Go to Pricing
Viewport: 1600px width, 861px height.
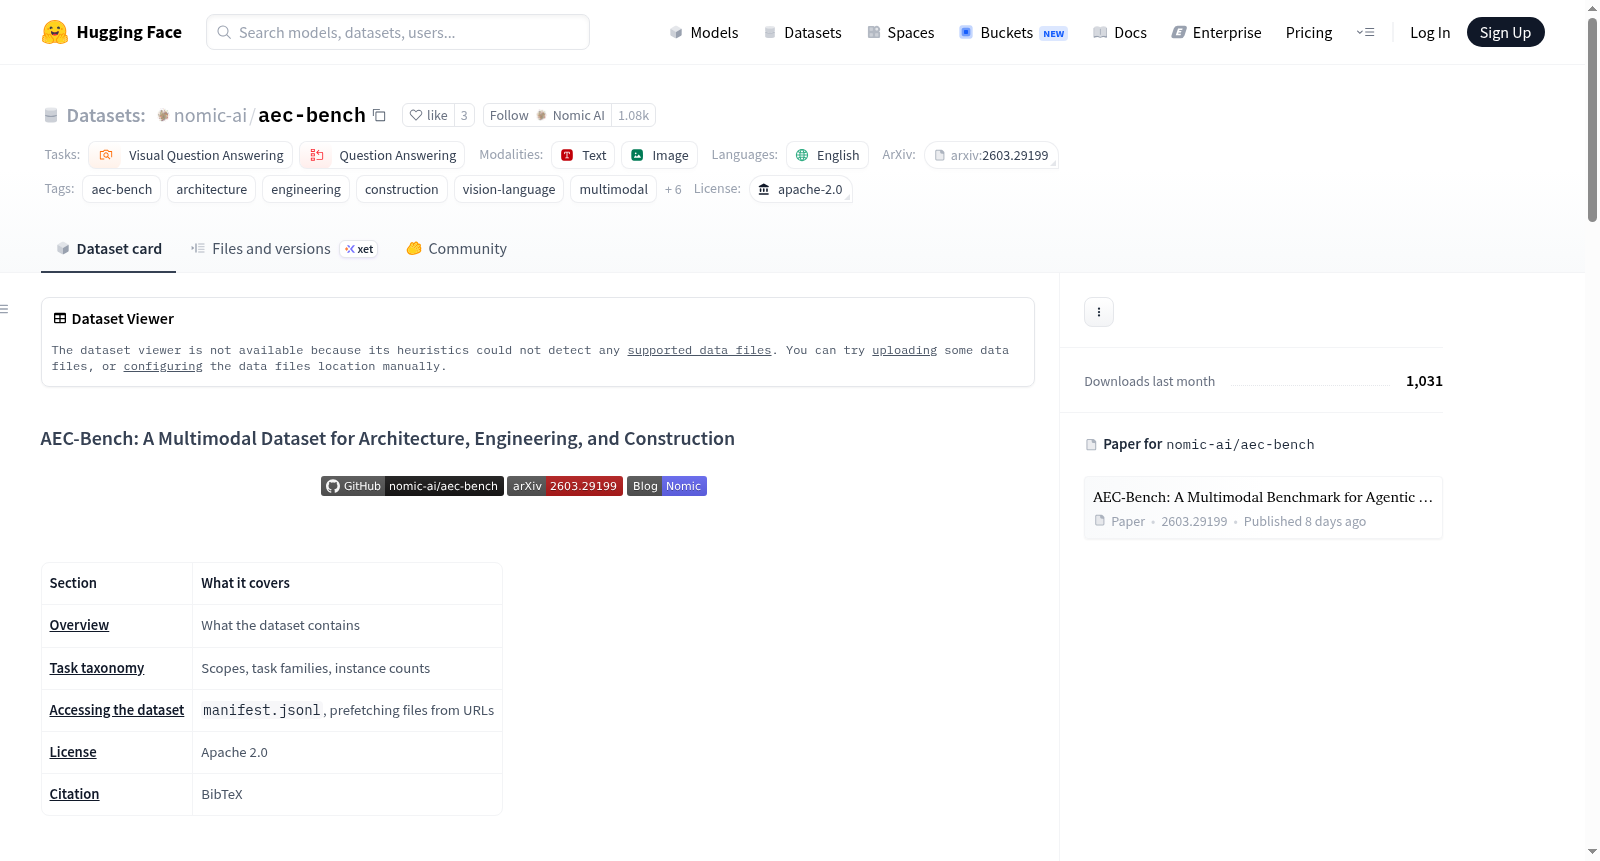coord(1309,32)
